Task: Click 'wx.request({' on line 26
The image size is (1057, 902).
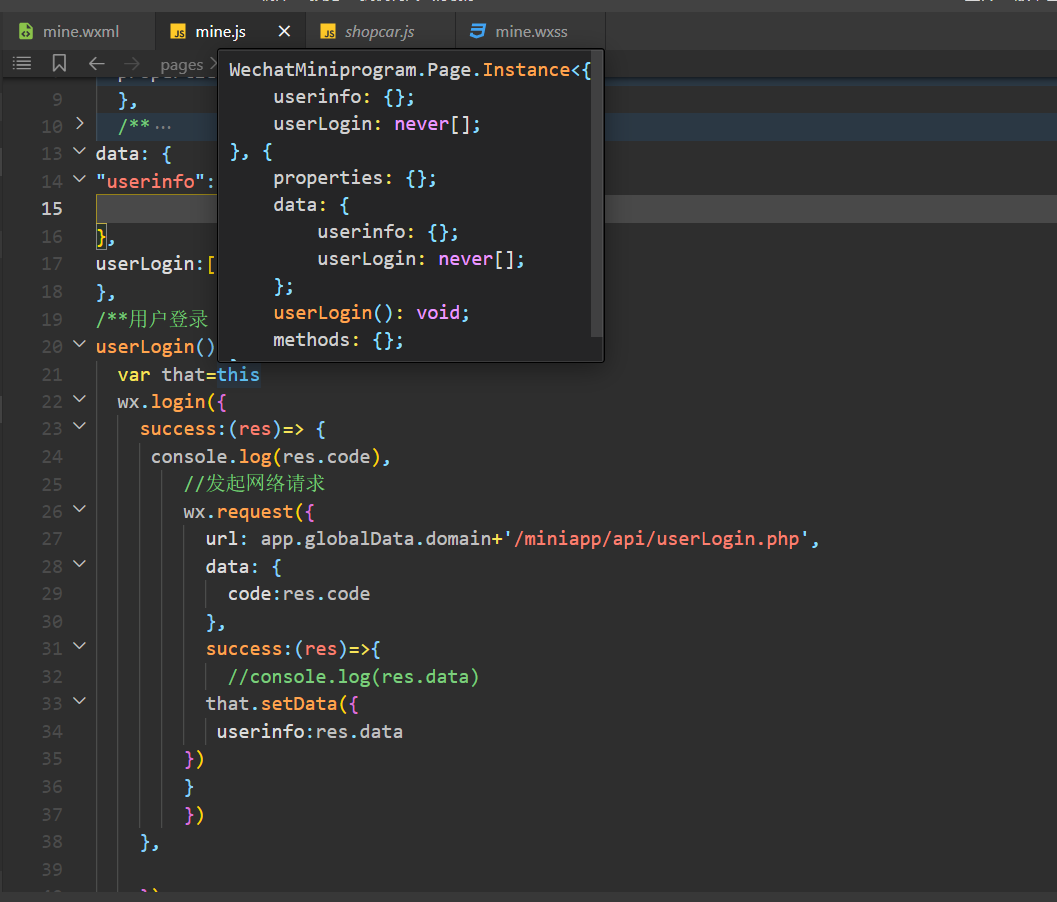Action: coord(249,512)
